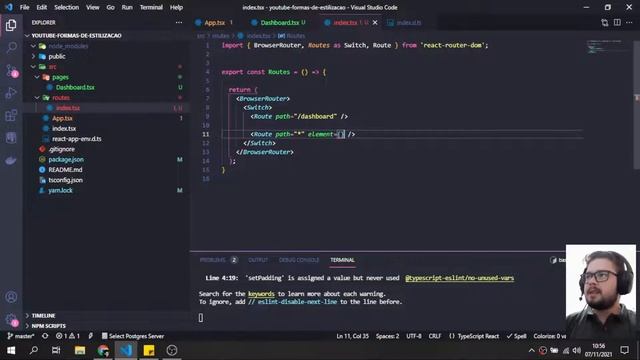Click the master branch indicator
This screenshot has width=640, height=360.
tap(21, 336)
